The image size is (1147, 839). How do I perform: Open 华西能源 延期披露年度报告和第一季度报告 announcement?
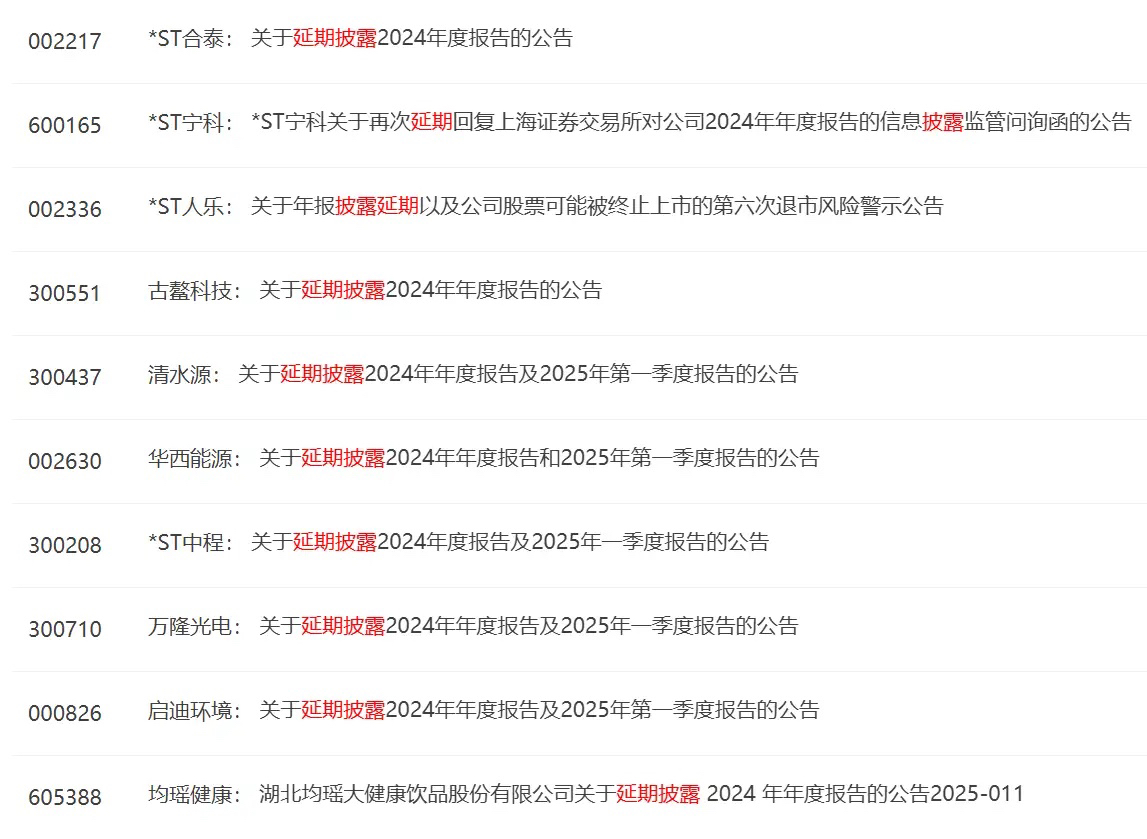[539, 459]
